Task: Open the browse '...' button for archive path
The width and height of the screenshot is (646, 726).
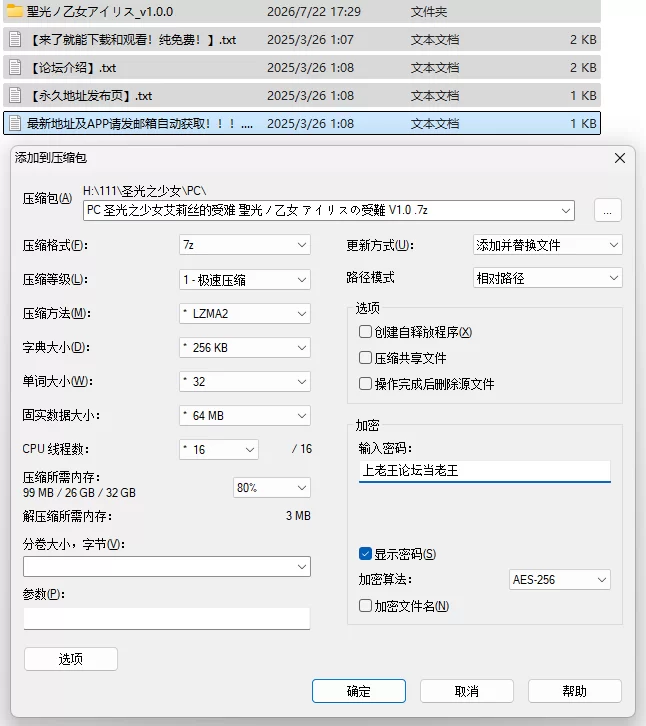Action: (x=608, y=210)
